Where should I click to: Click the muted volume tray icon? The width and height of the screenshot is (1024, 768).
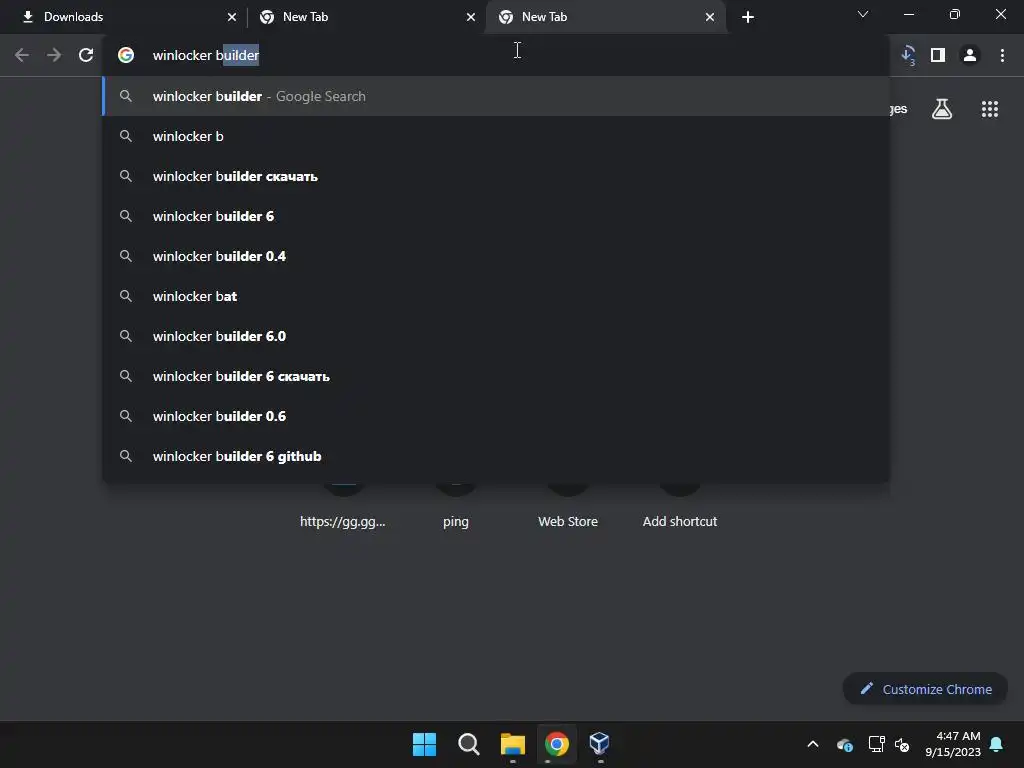(902, 744)
